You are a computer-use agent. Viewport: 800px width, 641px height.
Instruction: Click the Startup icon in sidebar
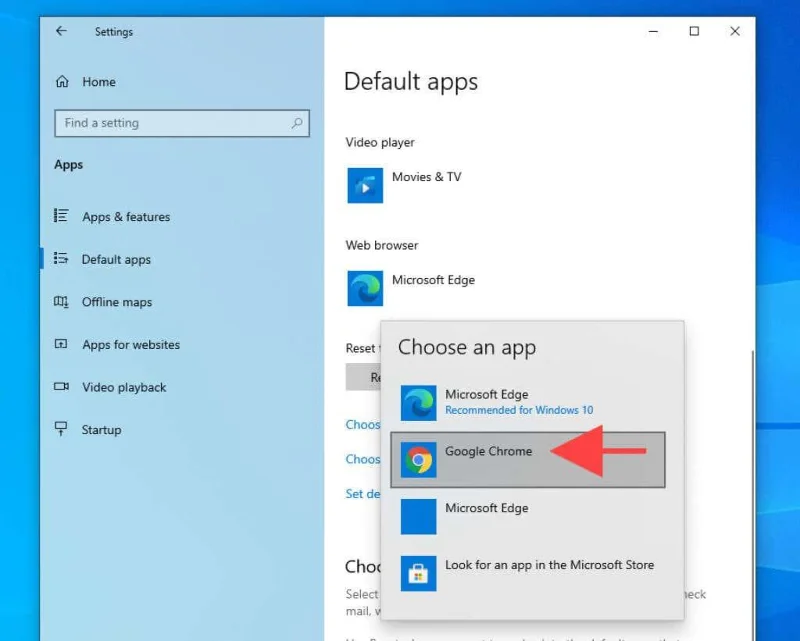[61, 429]
